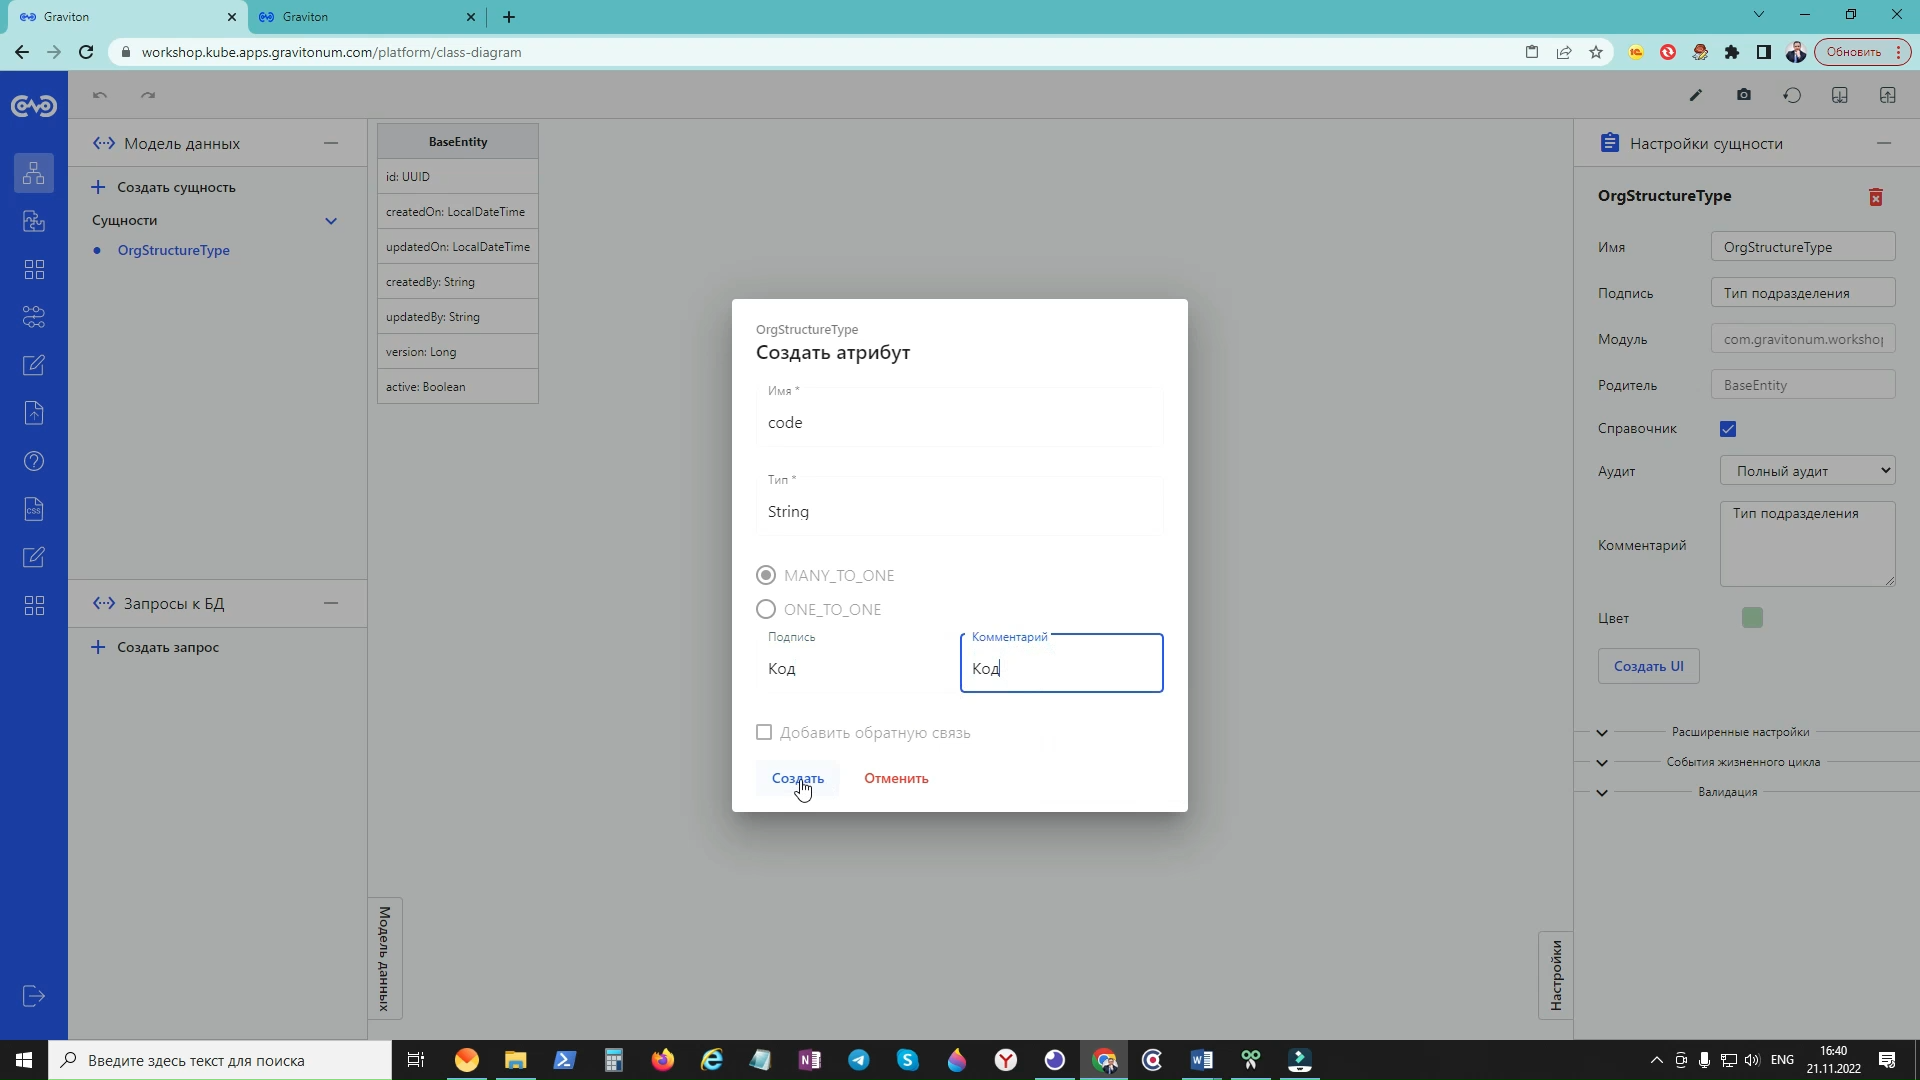Collapse the Сущности list chevron

(331, 221)
